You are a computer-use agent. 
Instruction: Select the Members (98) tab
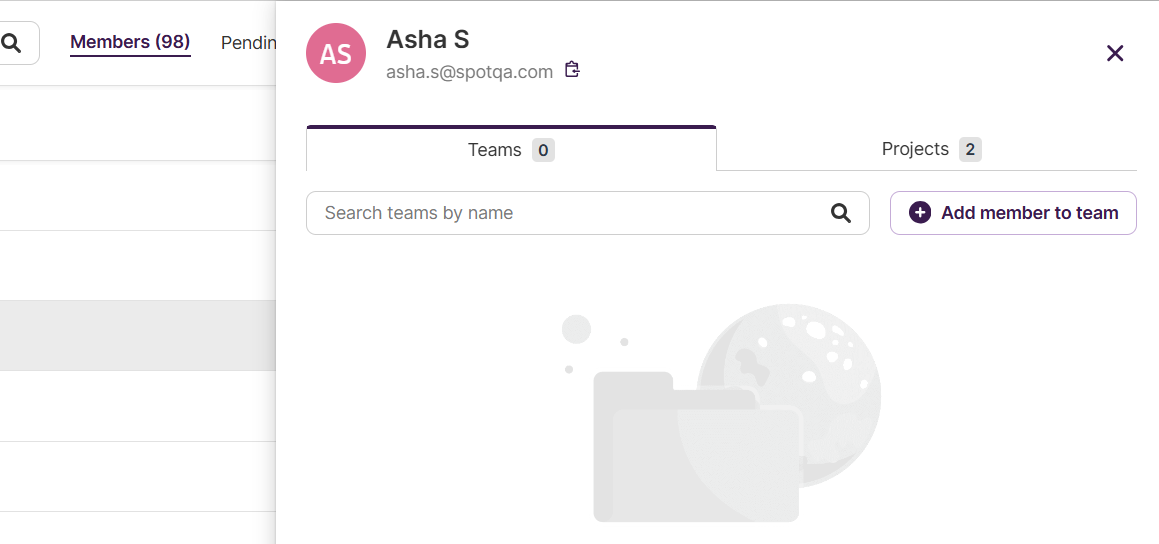(130, 42)
